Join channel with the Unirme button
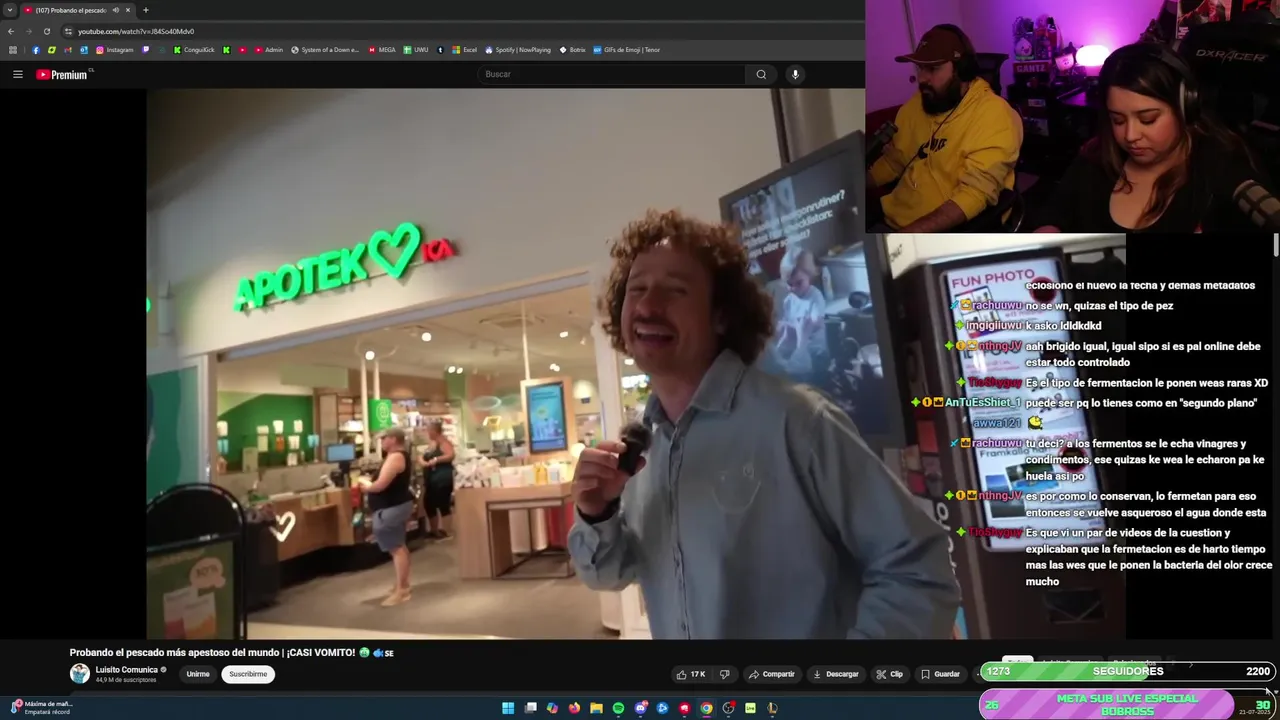1280x720 pixels. pyautogui.click(x=198, y=674)
